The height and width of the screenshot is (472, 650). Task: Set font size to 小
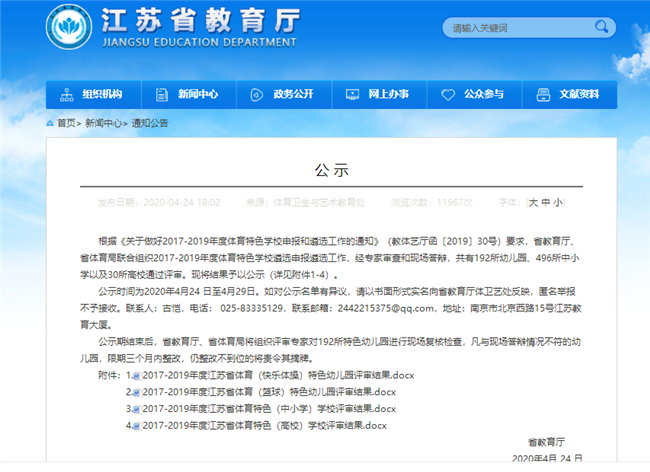pyautogui.click(x=558, y=203)
